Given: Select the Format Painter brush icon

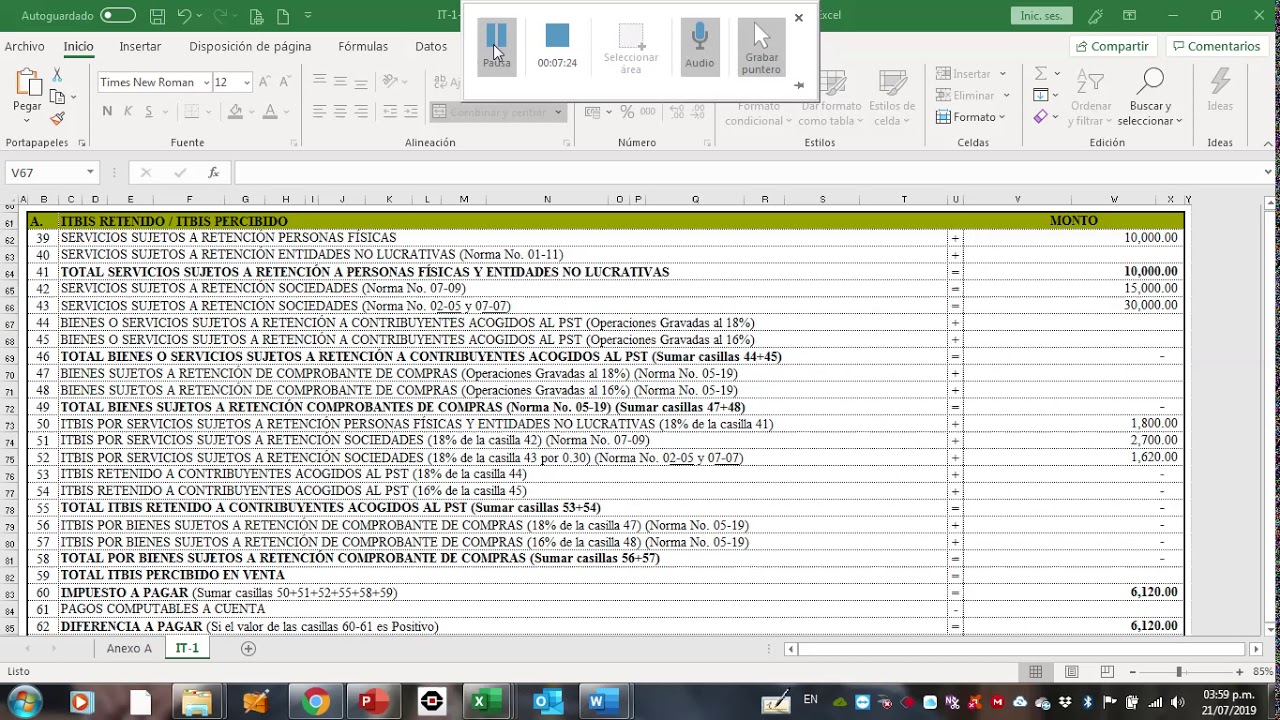Looking at the screenshot, I should point(57,118).
